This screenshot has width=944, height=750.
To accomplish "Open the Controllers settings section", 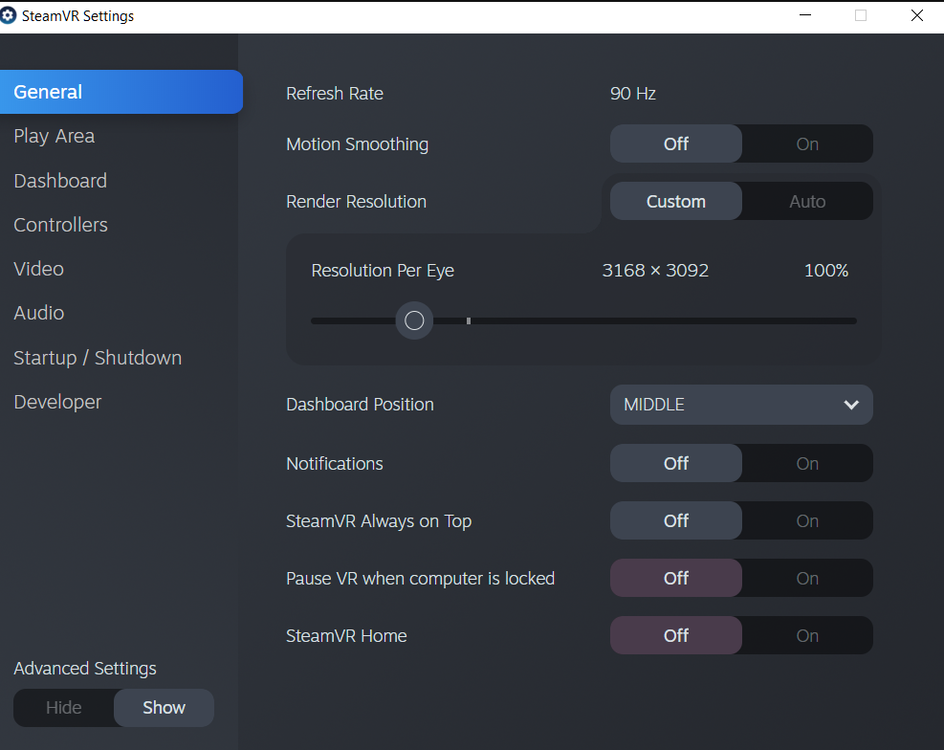I will point(60,224).
